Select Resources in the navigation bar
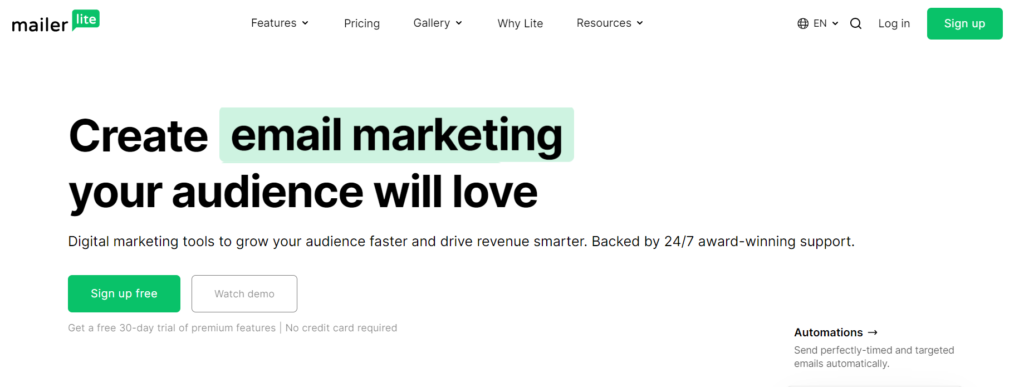 coord(603,23)
